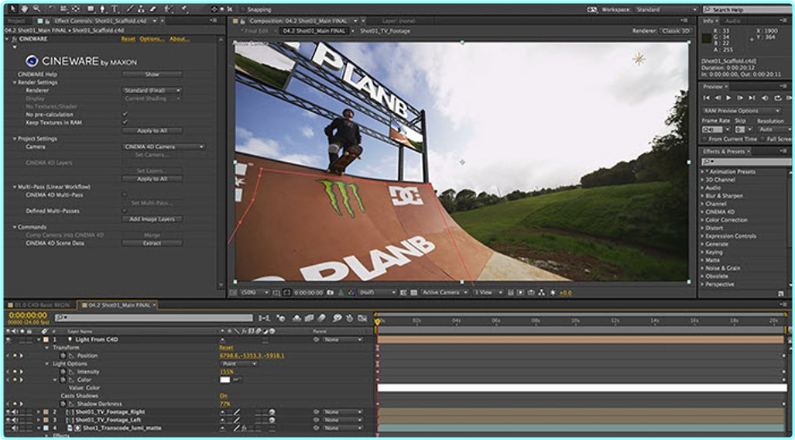This screenshot has width=795, height=440.
Task: Click the Show Channel color icon
Action: coord(351,292)
